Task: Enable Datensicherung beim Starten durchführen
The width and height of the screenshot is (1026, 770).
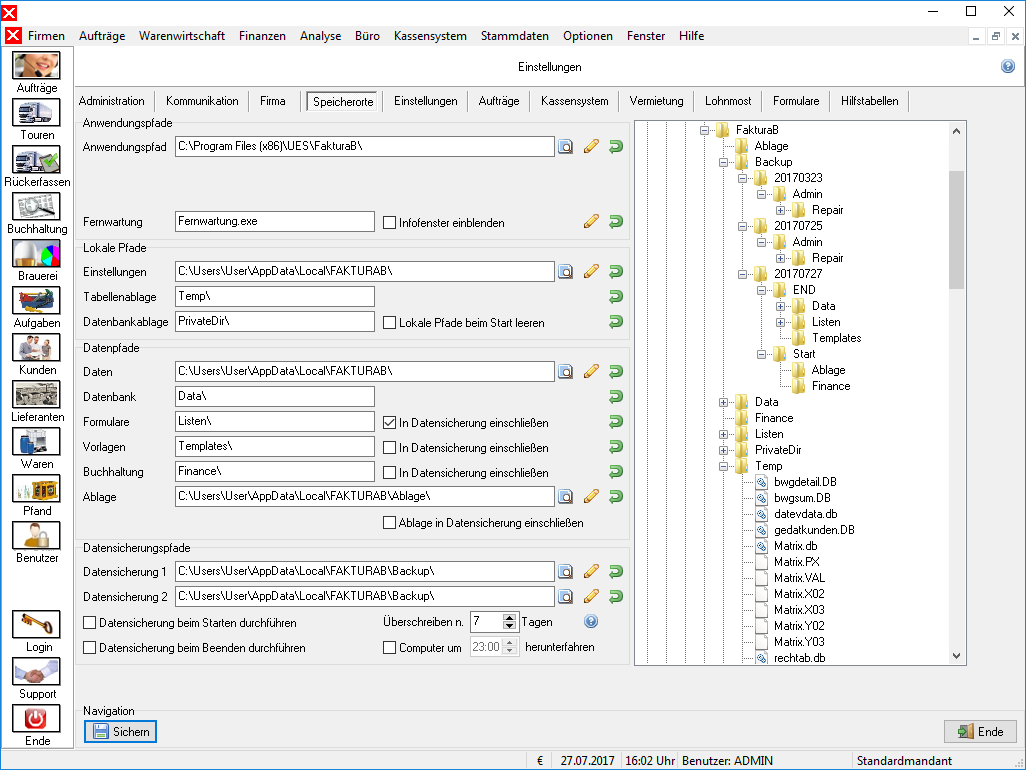Action: click(90, 623)
